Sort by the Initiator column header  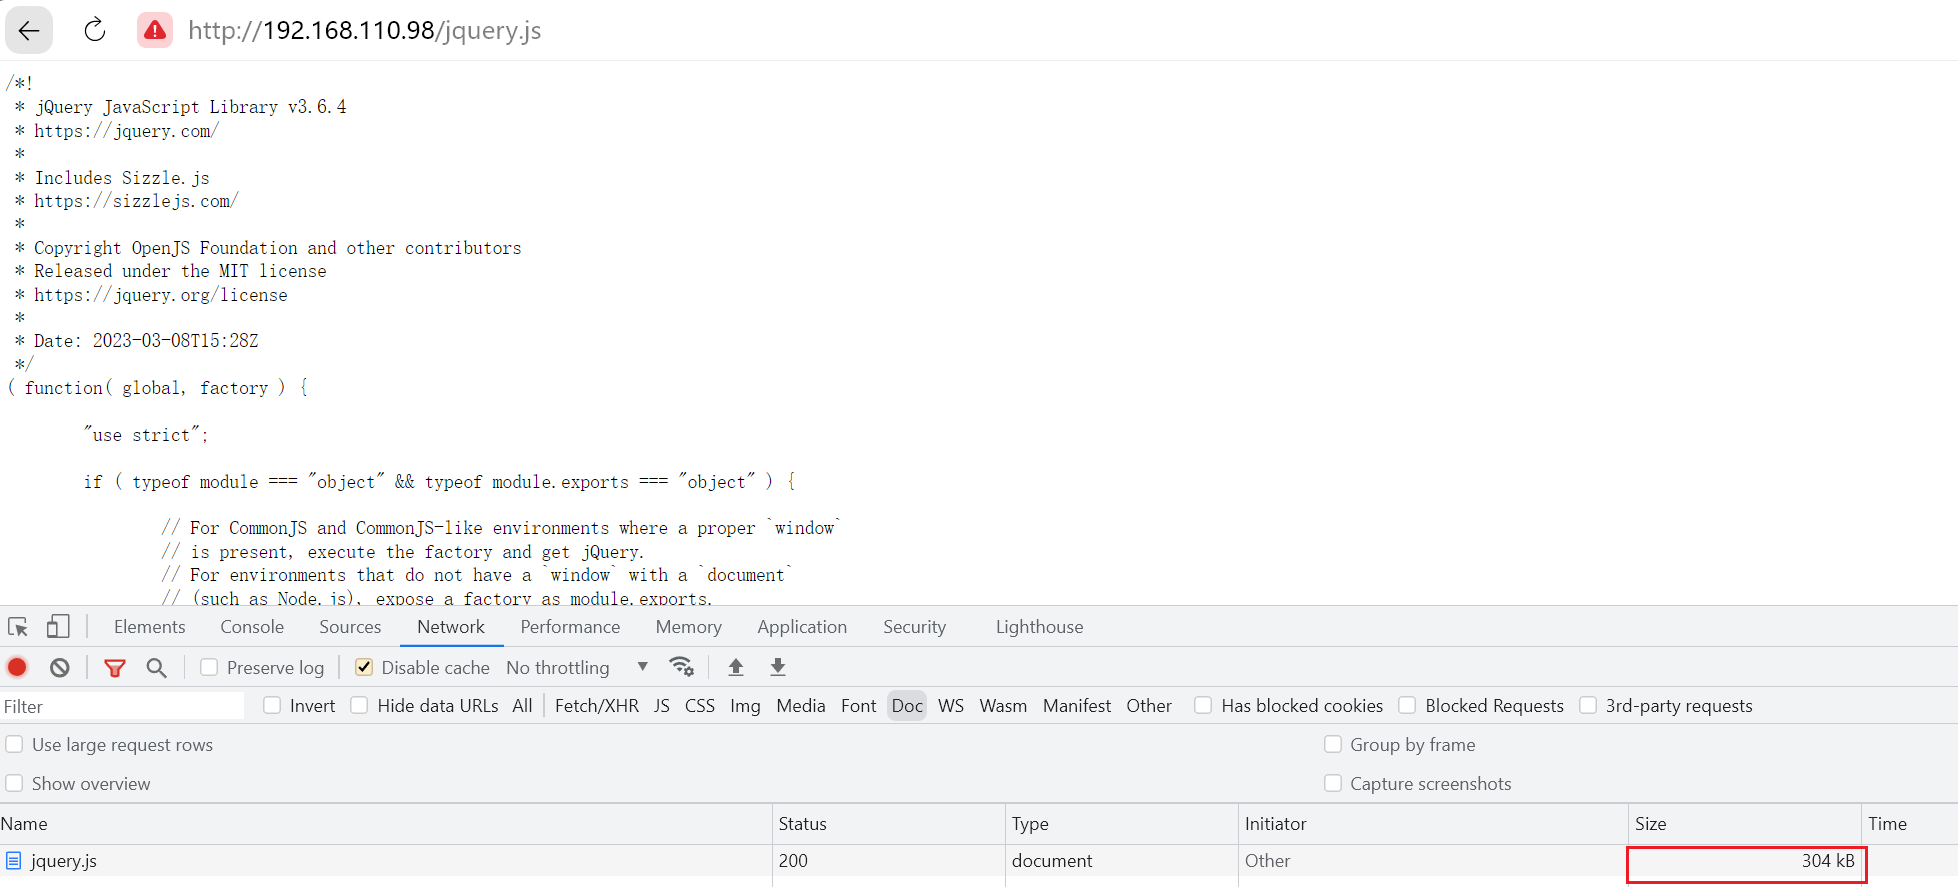1434,824
